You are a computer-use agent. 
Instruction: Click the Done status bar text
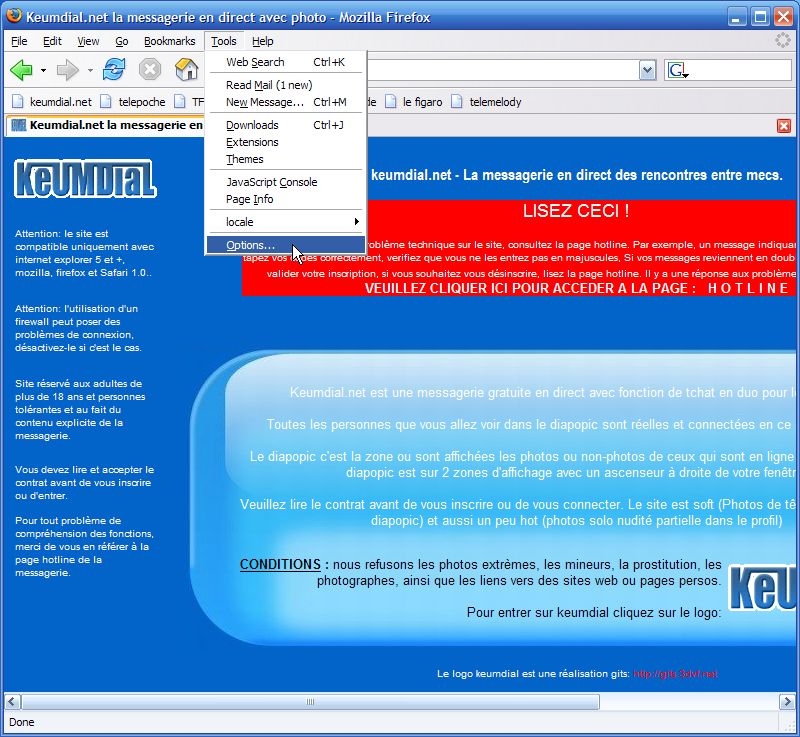point(22,722)
